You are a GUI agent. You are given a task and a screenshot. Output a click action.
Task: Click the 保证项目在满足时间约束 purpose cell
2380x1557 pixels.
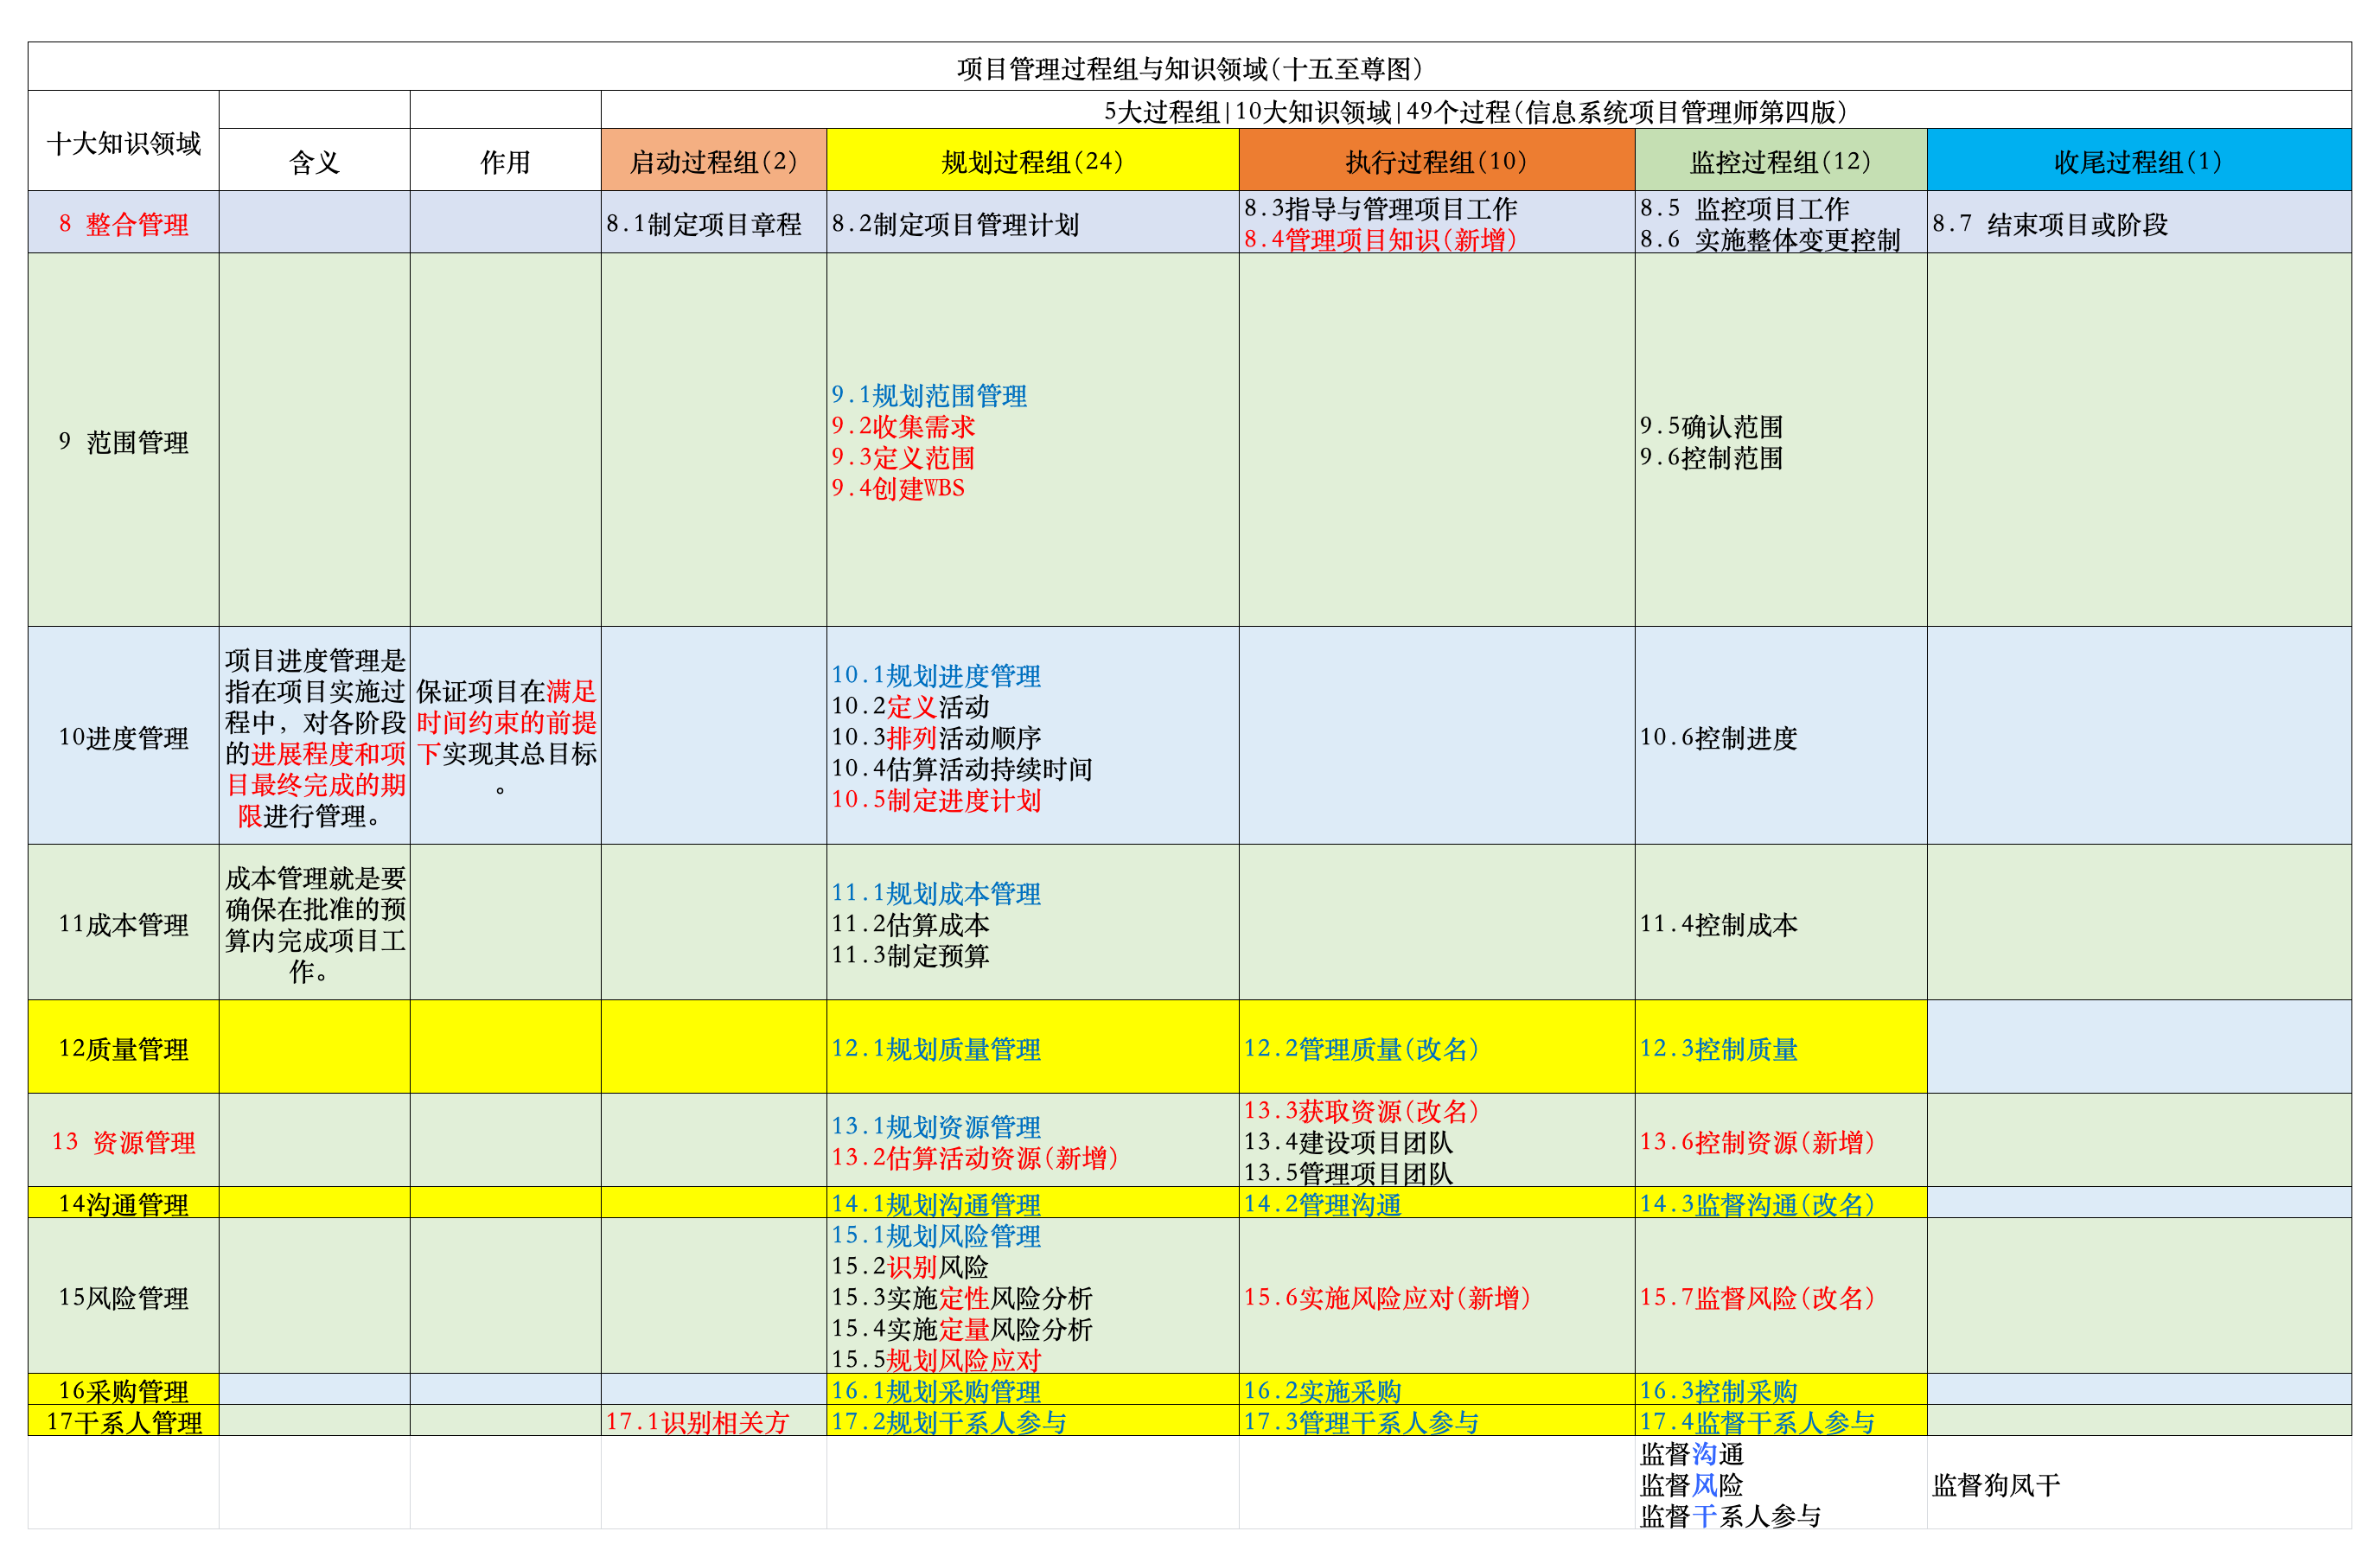point(505,736)
